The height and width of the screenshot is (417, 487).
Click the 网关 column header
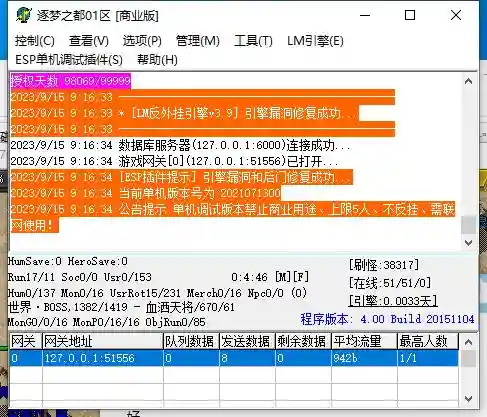click(25, 341)
